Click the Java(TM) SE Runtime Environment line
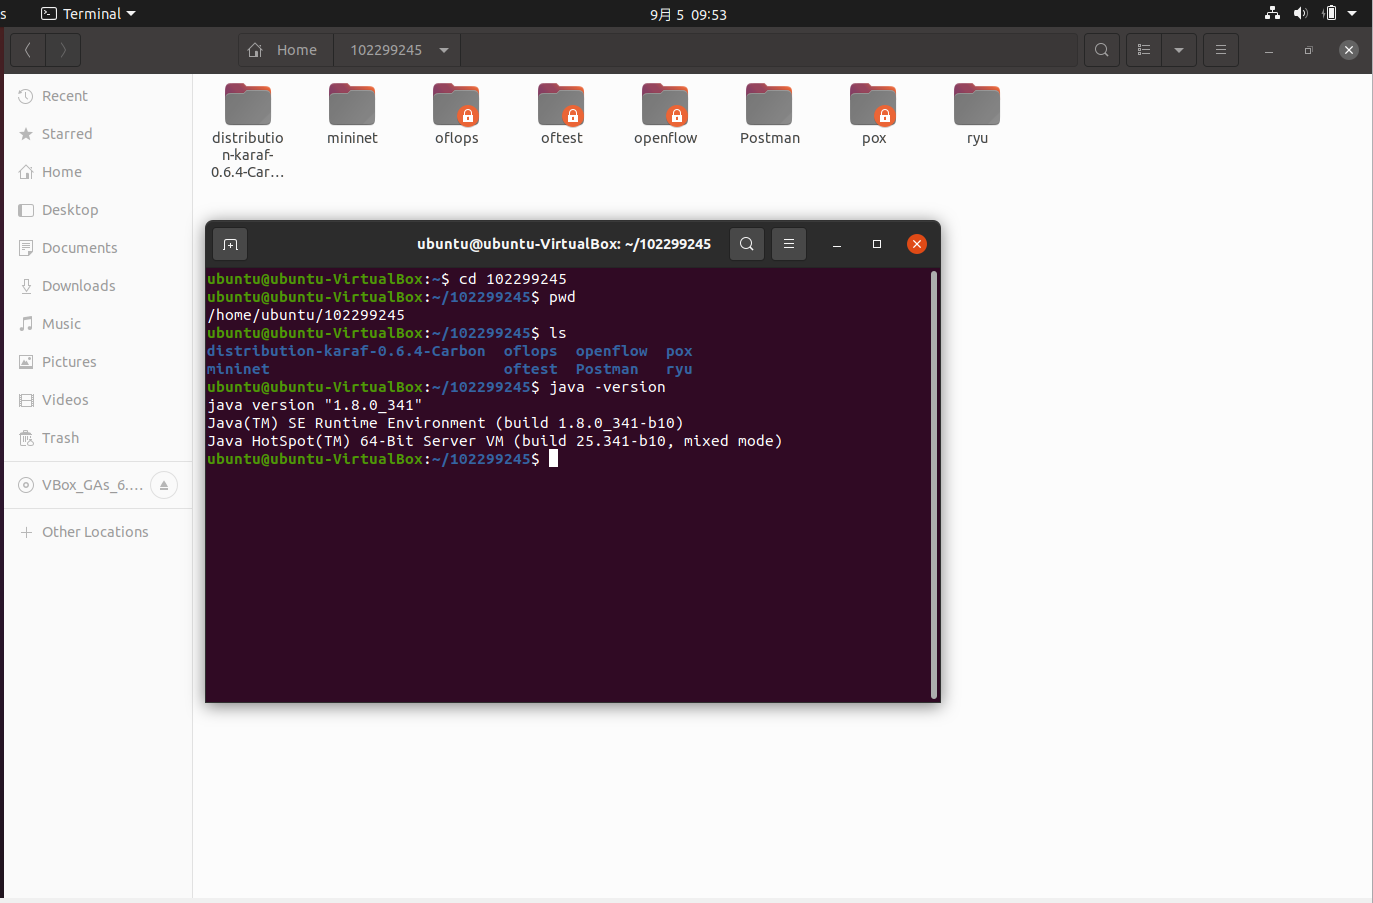The height and width of the screenshot is (903, 1373). point(445,423)
